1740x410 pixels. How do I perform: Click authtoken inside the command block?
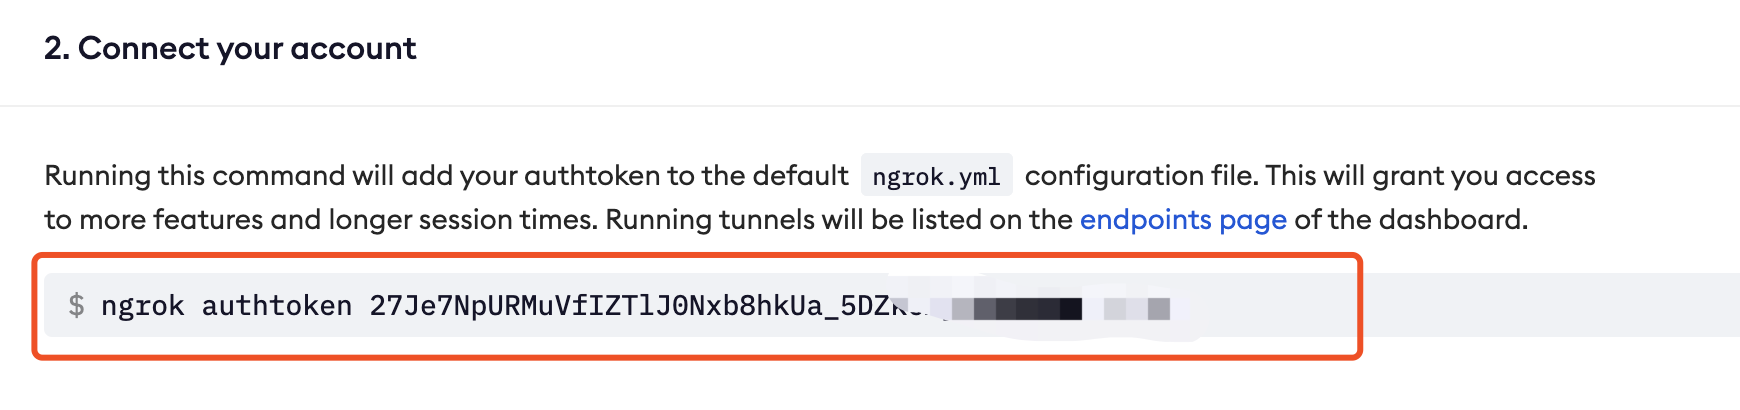pyautogui.click(x=277, y=305)
